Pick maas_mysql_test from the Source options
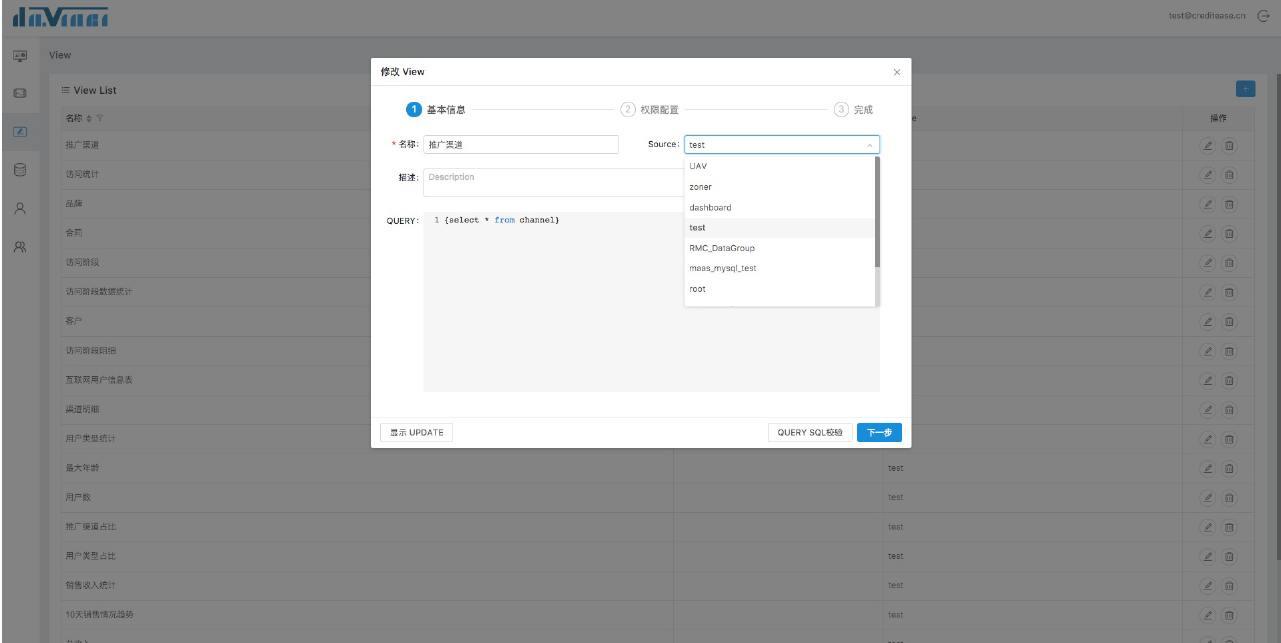Viewport: 1281px width, 643px height. 722,268
